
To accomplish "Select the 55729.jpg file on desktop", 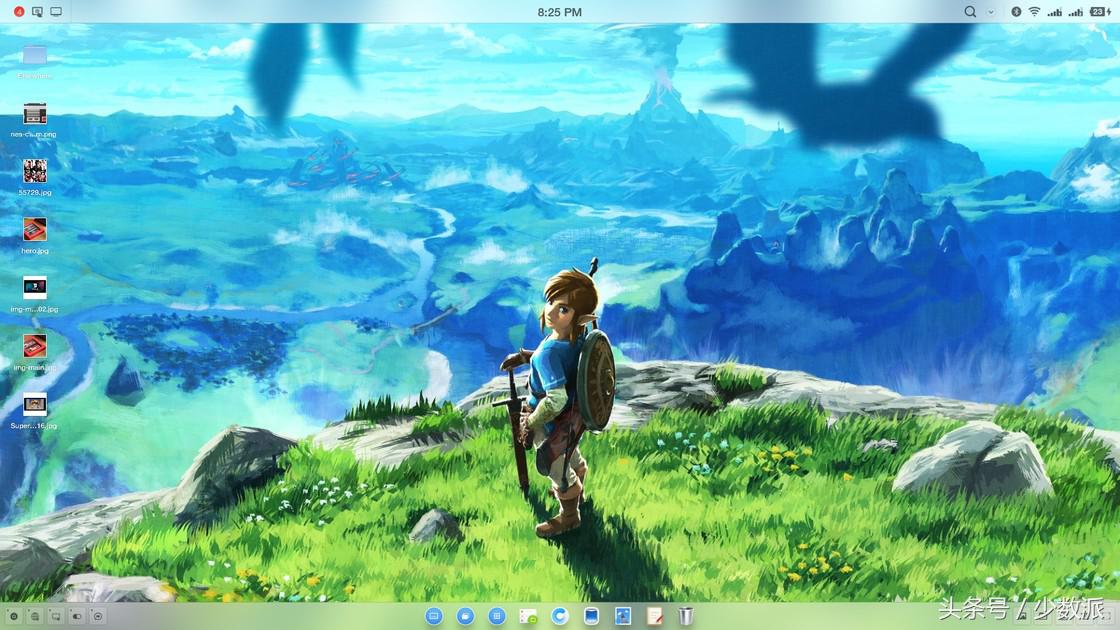I will (x=34, y=178).
